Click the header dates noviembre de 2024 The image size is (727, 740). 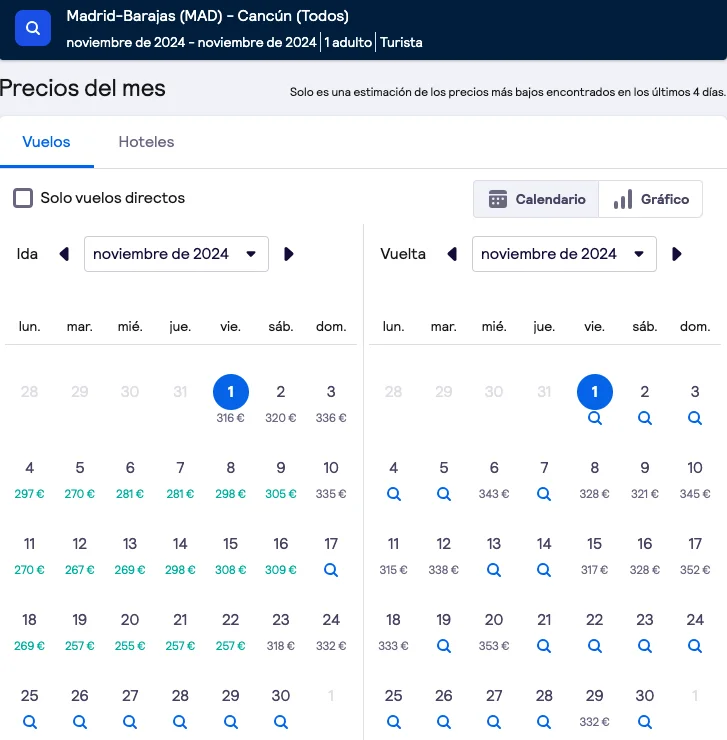click(191, 42)
